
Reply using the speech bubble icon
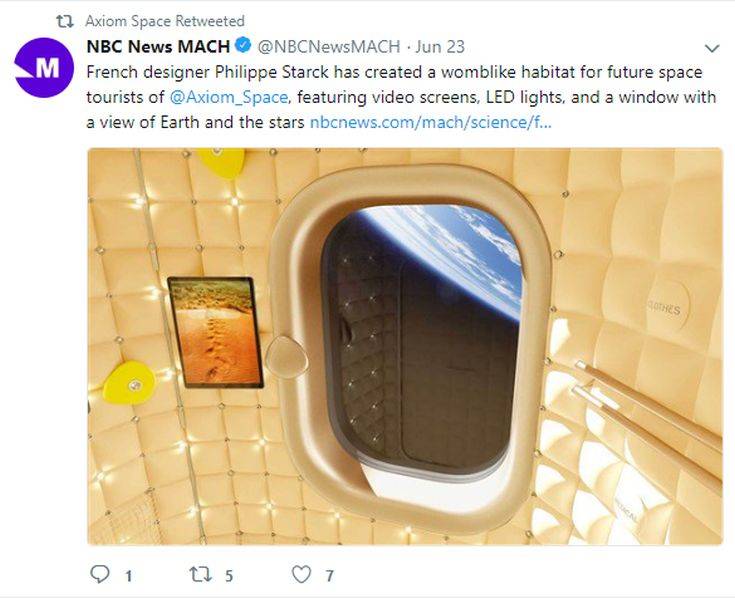pyautogui.click(x=99, y=574)
